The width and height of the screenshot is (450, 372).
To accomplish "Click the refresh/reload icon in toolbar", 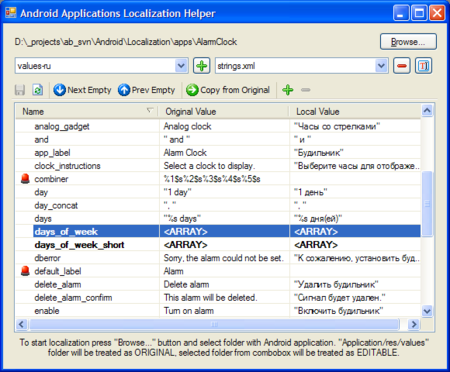I will click(38, 90).
